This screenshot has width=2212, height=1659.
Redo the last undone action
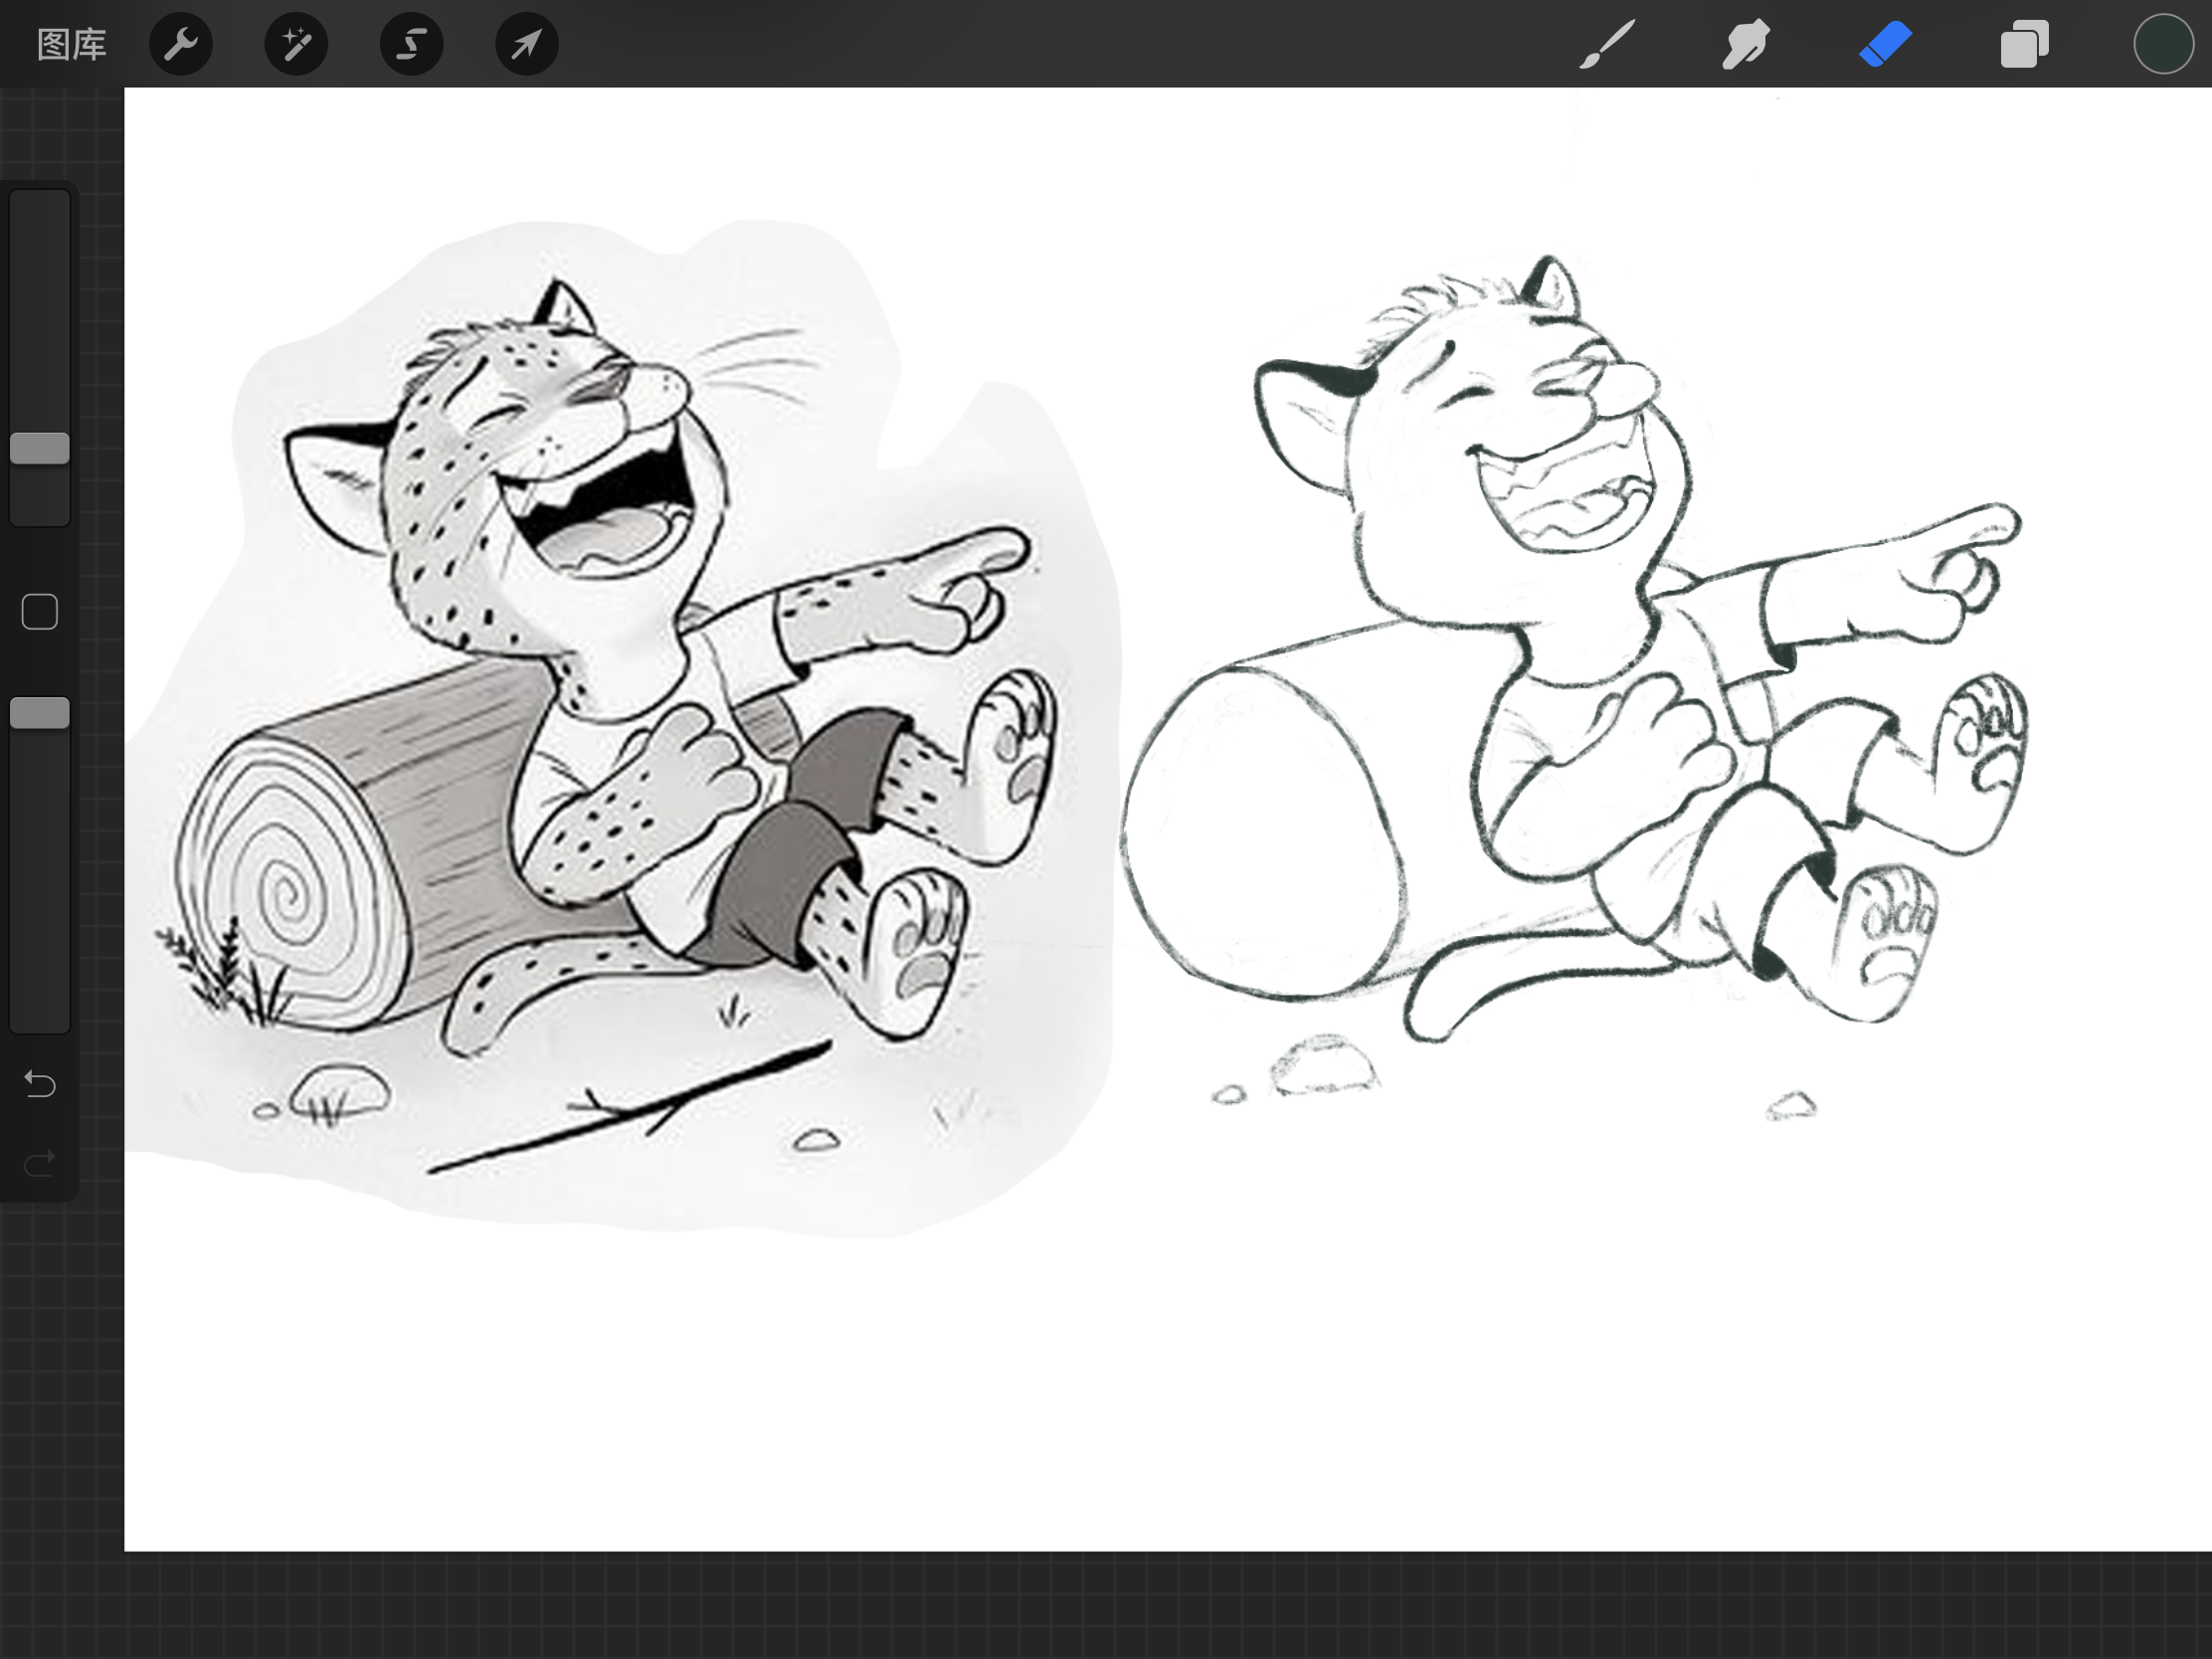(40, 1163)
